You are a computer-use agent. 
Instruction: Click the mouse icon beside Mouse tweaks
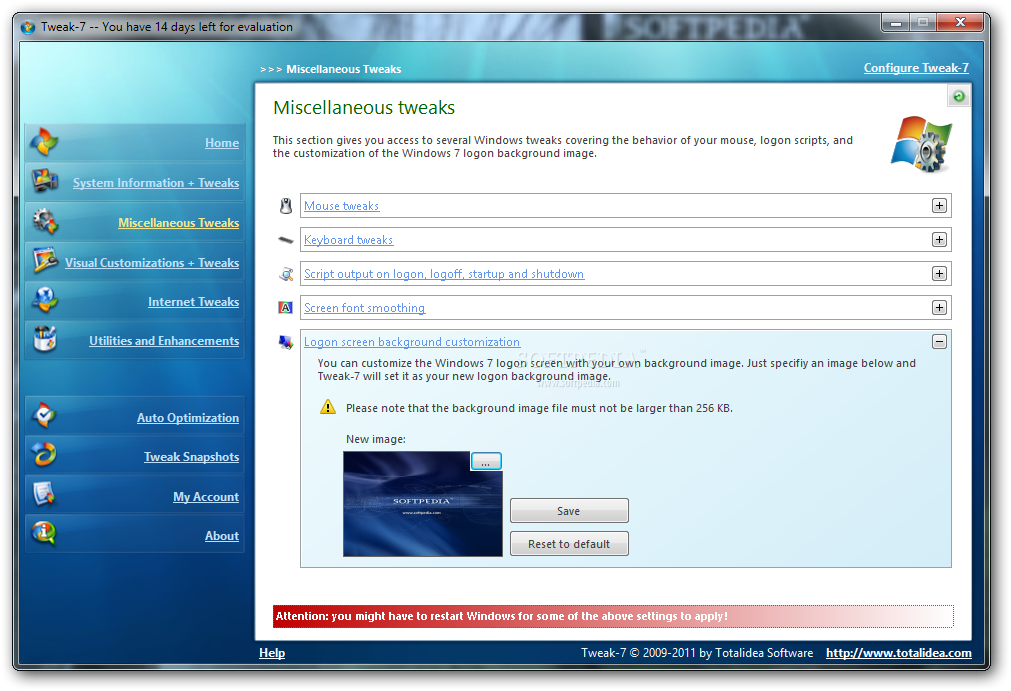click(286, 206)
